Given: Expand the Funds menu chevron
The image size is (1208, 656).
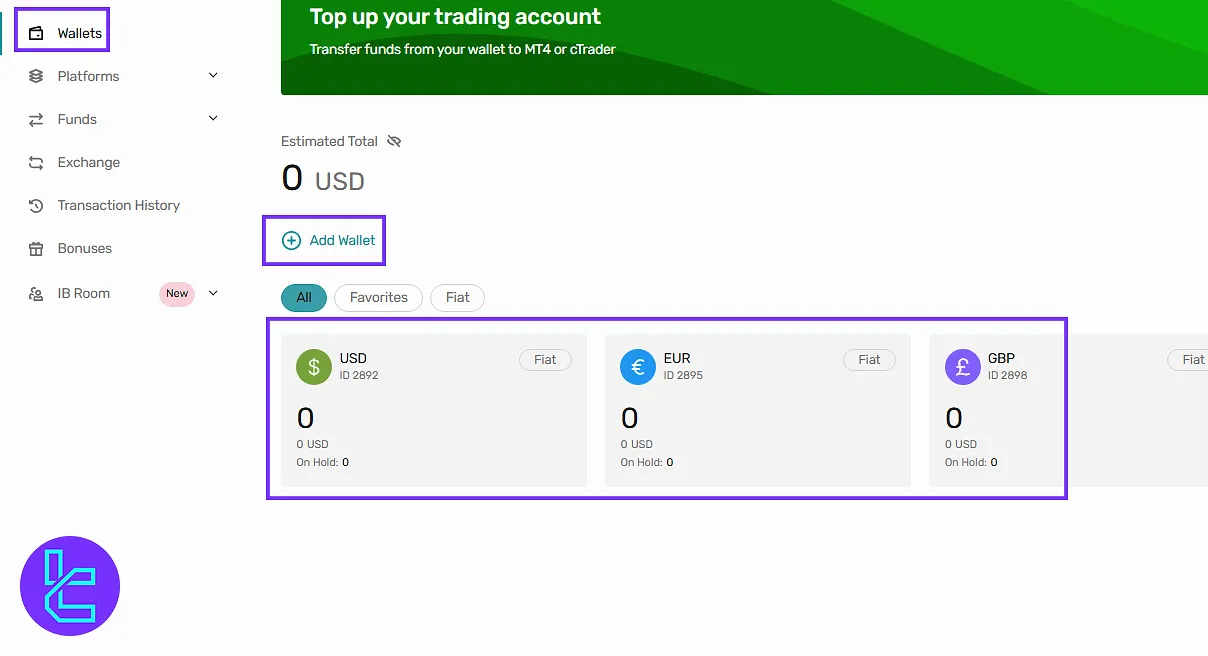Looking at the screenshot, I should tap(213, 119).
